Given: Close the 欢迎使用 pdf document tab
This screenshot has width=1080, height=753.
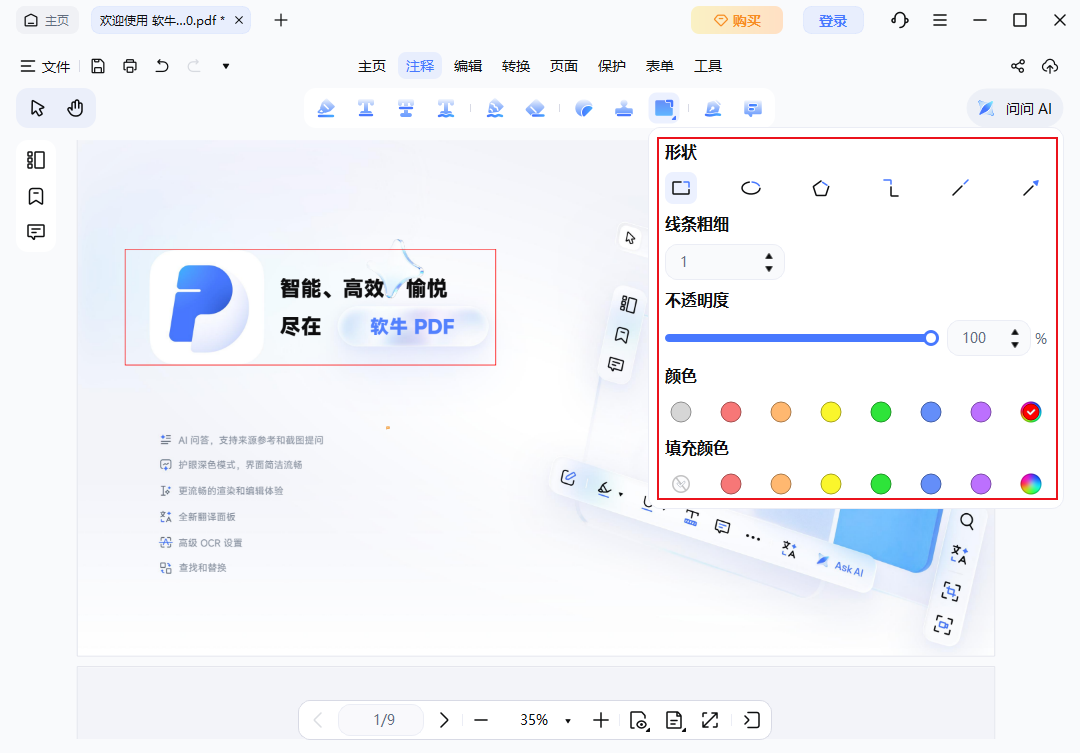Looking at the screenshot, I should point(239,20).
